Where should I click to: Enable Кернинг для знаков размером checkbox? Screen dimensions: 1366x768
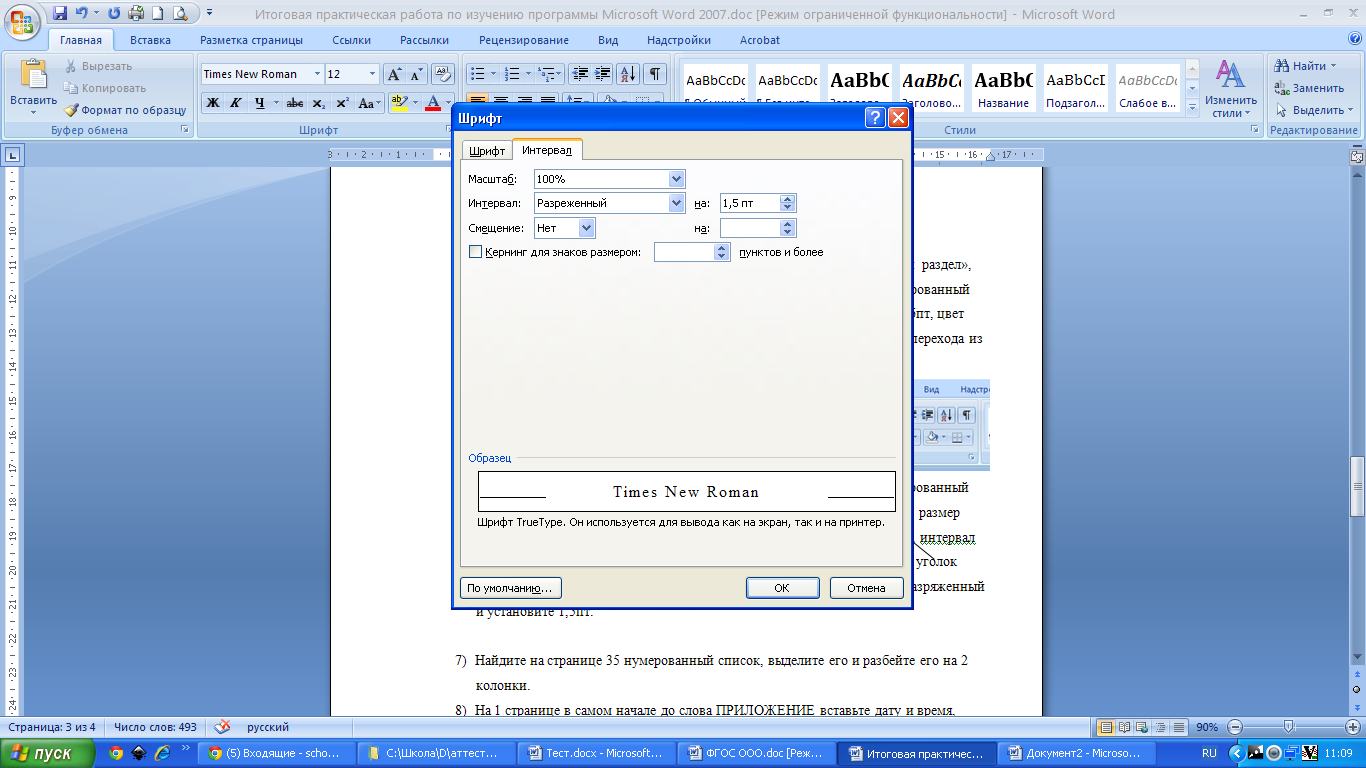point(476,252)
